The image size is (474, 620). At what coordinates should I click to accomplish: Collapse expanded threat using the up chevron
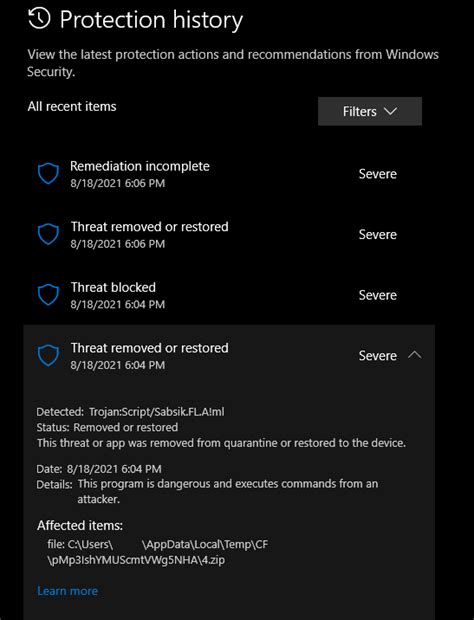[415, 355]
